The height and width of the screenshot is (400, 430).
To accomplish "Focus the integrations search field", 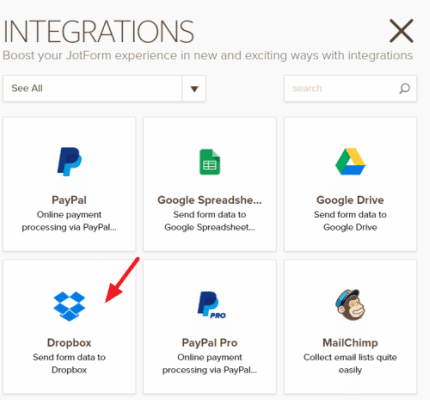I will coord(350,88).
